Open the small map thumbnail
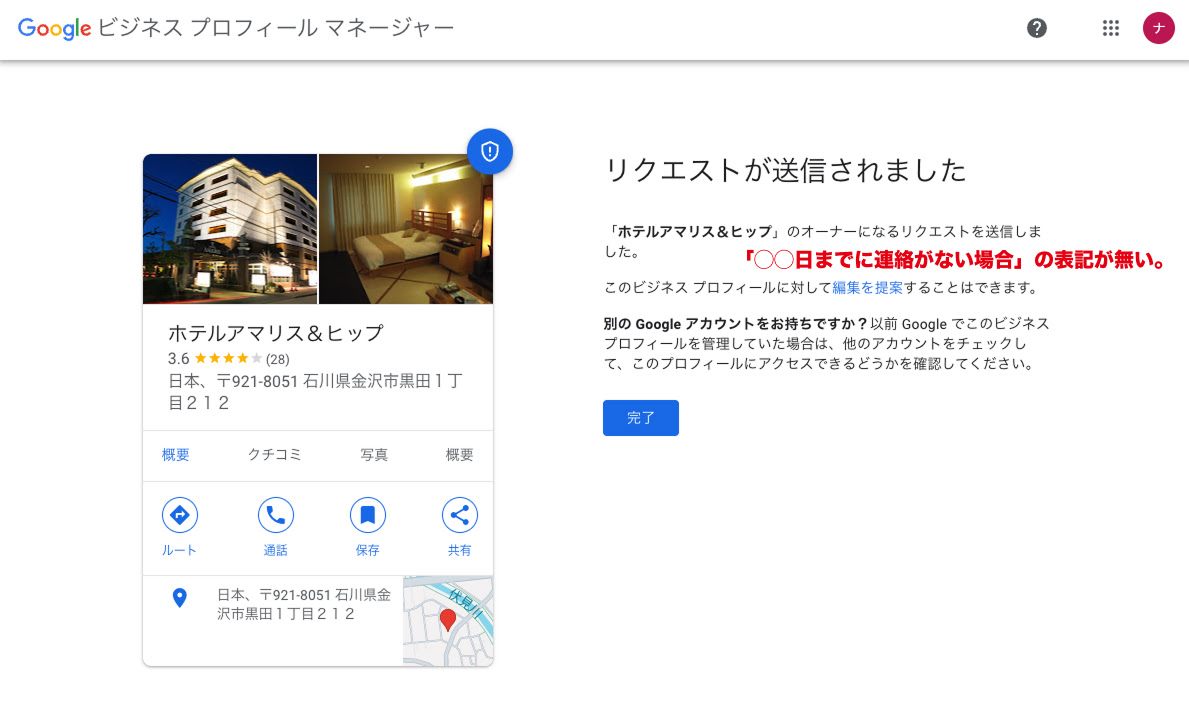Viewport: 1189px width, 723px height. (x=448, y=621)
